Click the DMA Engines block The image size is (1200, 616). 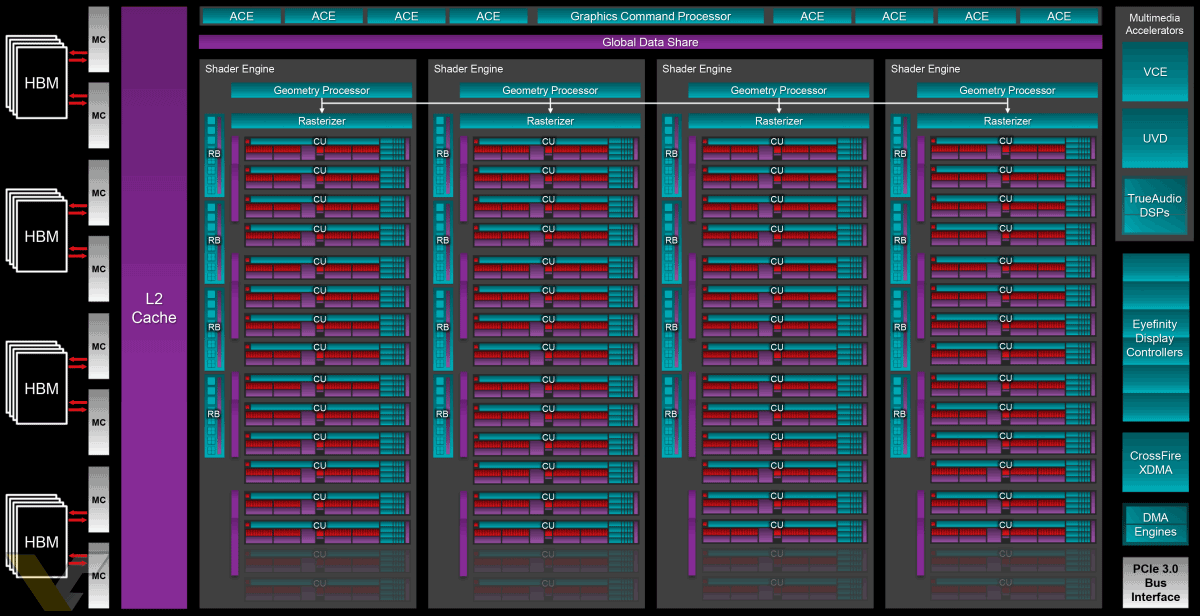1155,524
